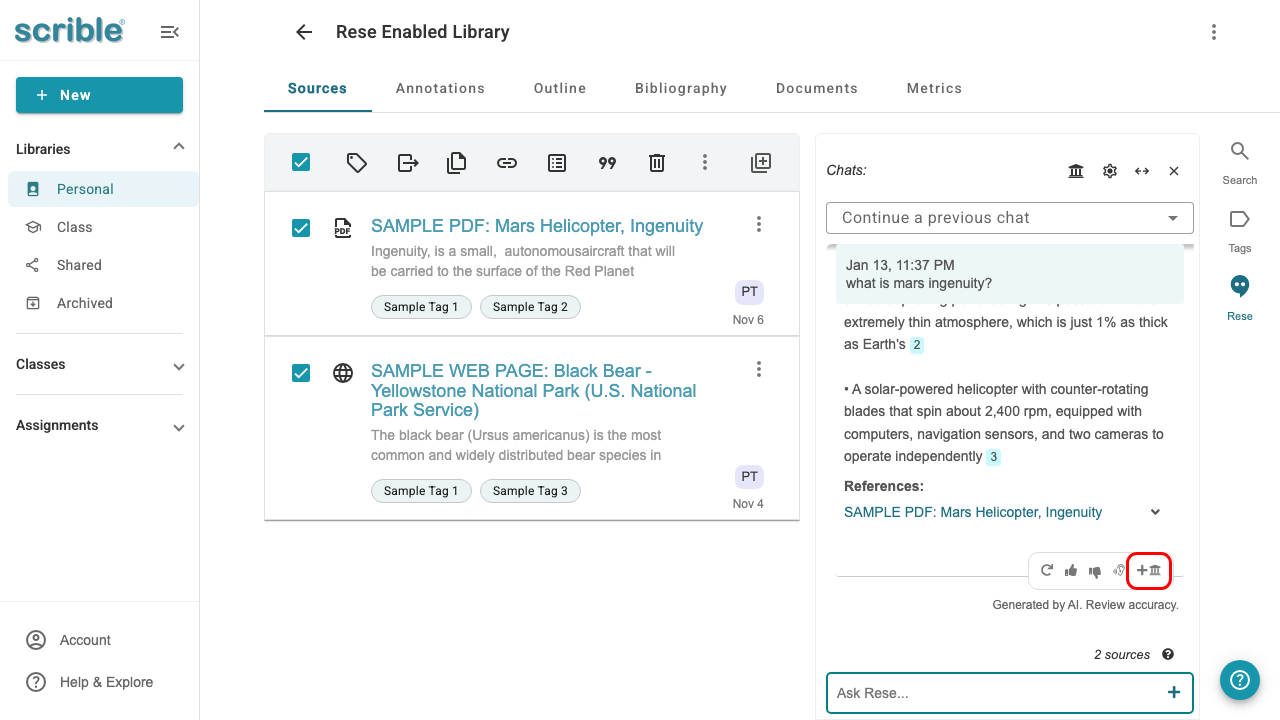The image size is (1280, 720).
Task: Add the chat answer to library
Action: coord(1148,570)
